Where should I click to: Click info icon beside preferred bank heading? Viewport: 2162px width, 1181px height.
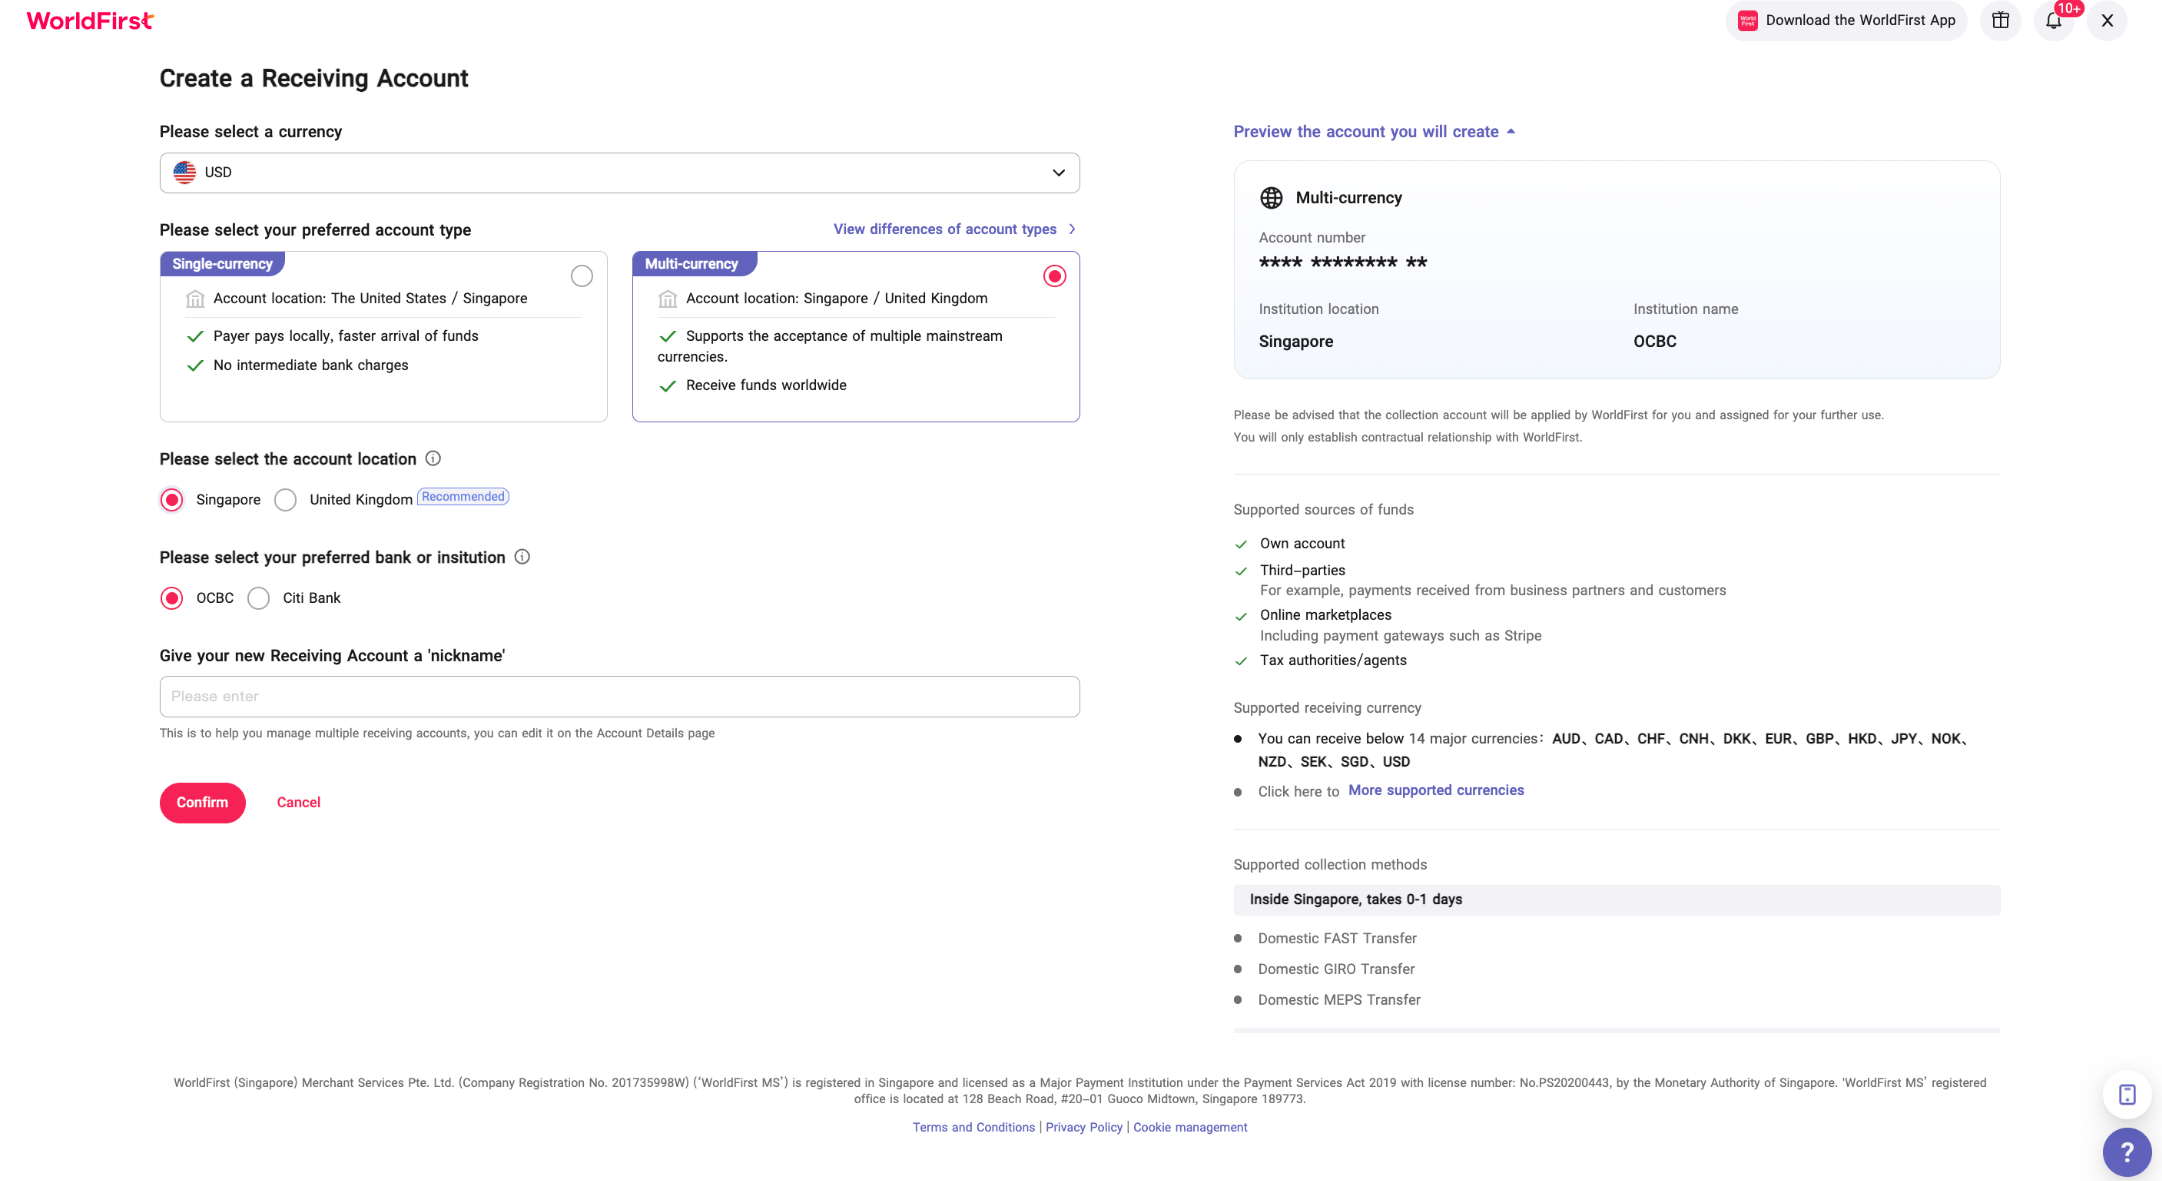tap(522, 557)
